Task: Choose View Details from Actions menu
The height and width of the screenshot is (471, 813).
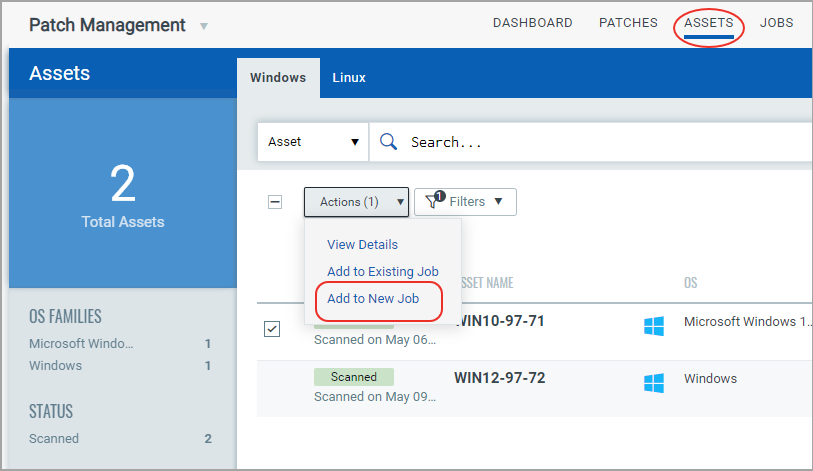Action: tap(362, 244)
